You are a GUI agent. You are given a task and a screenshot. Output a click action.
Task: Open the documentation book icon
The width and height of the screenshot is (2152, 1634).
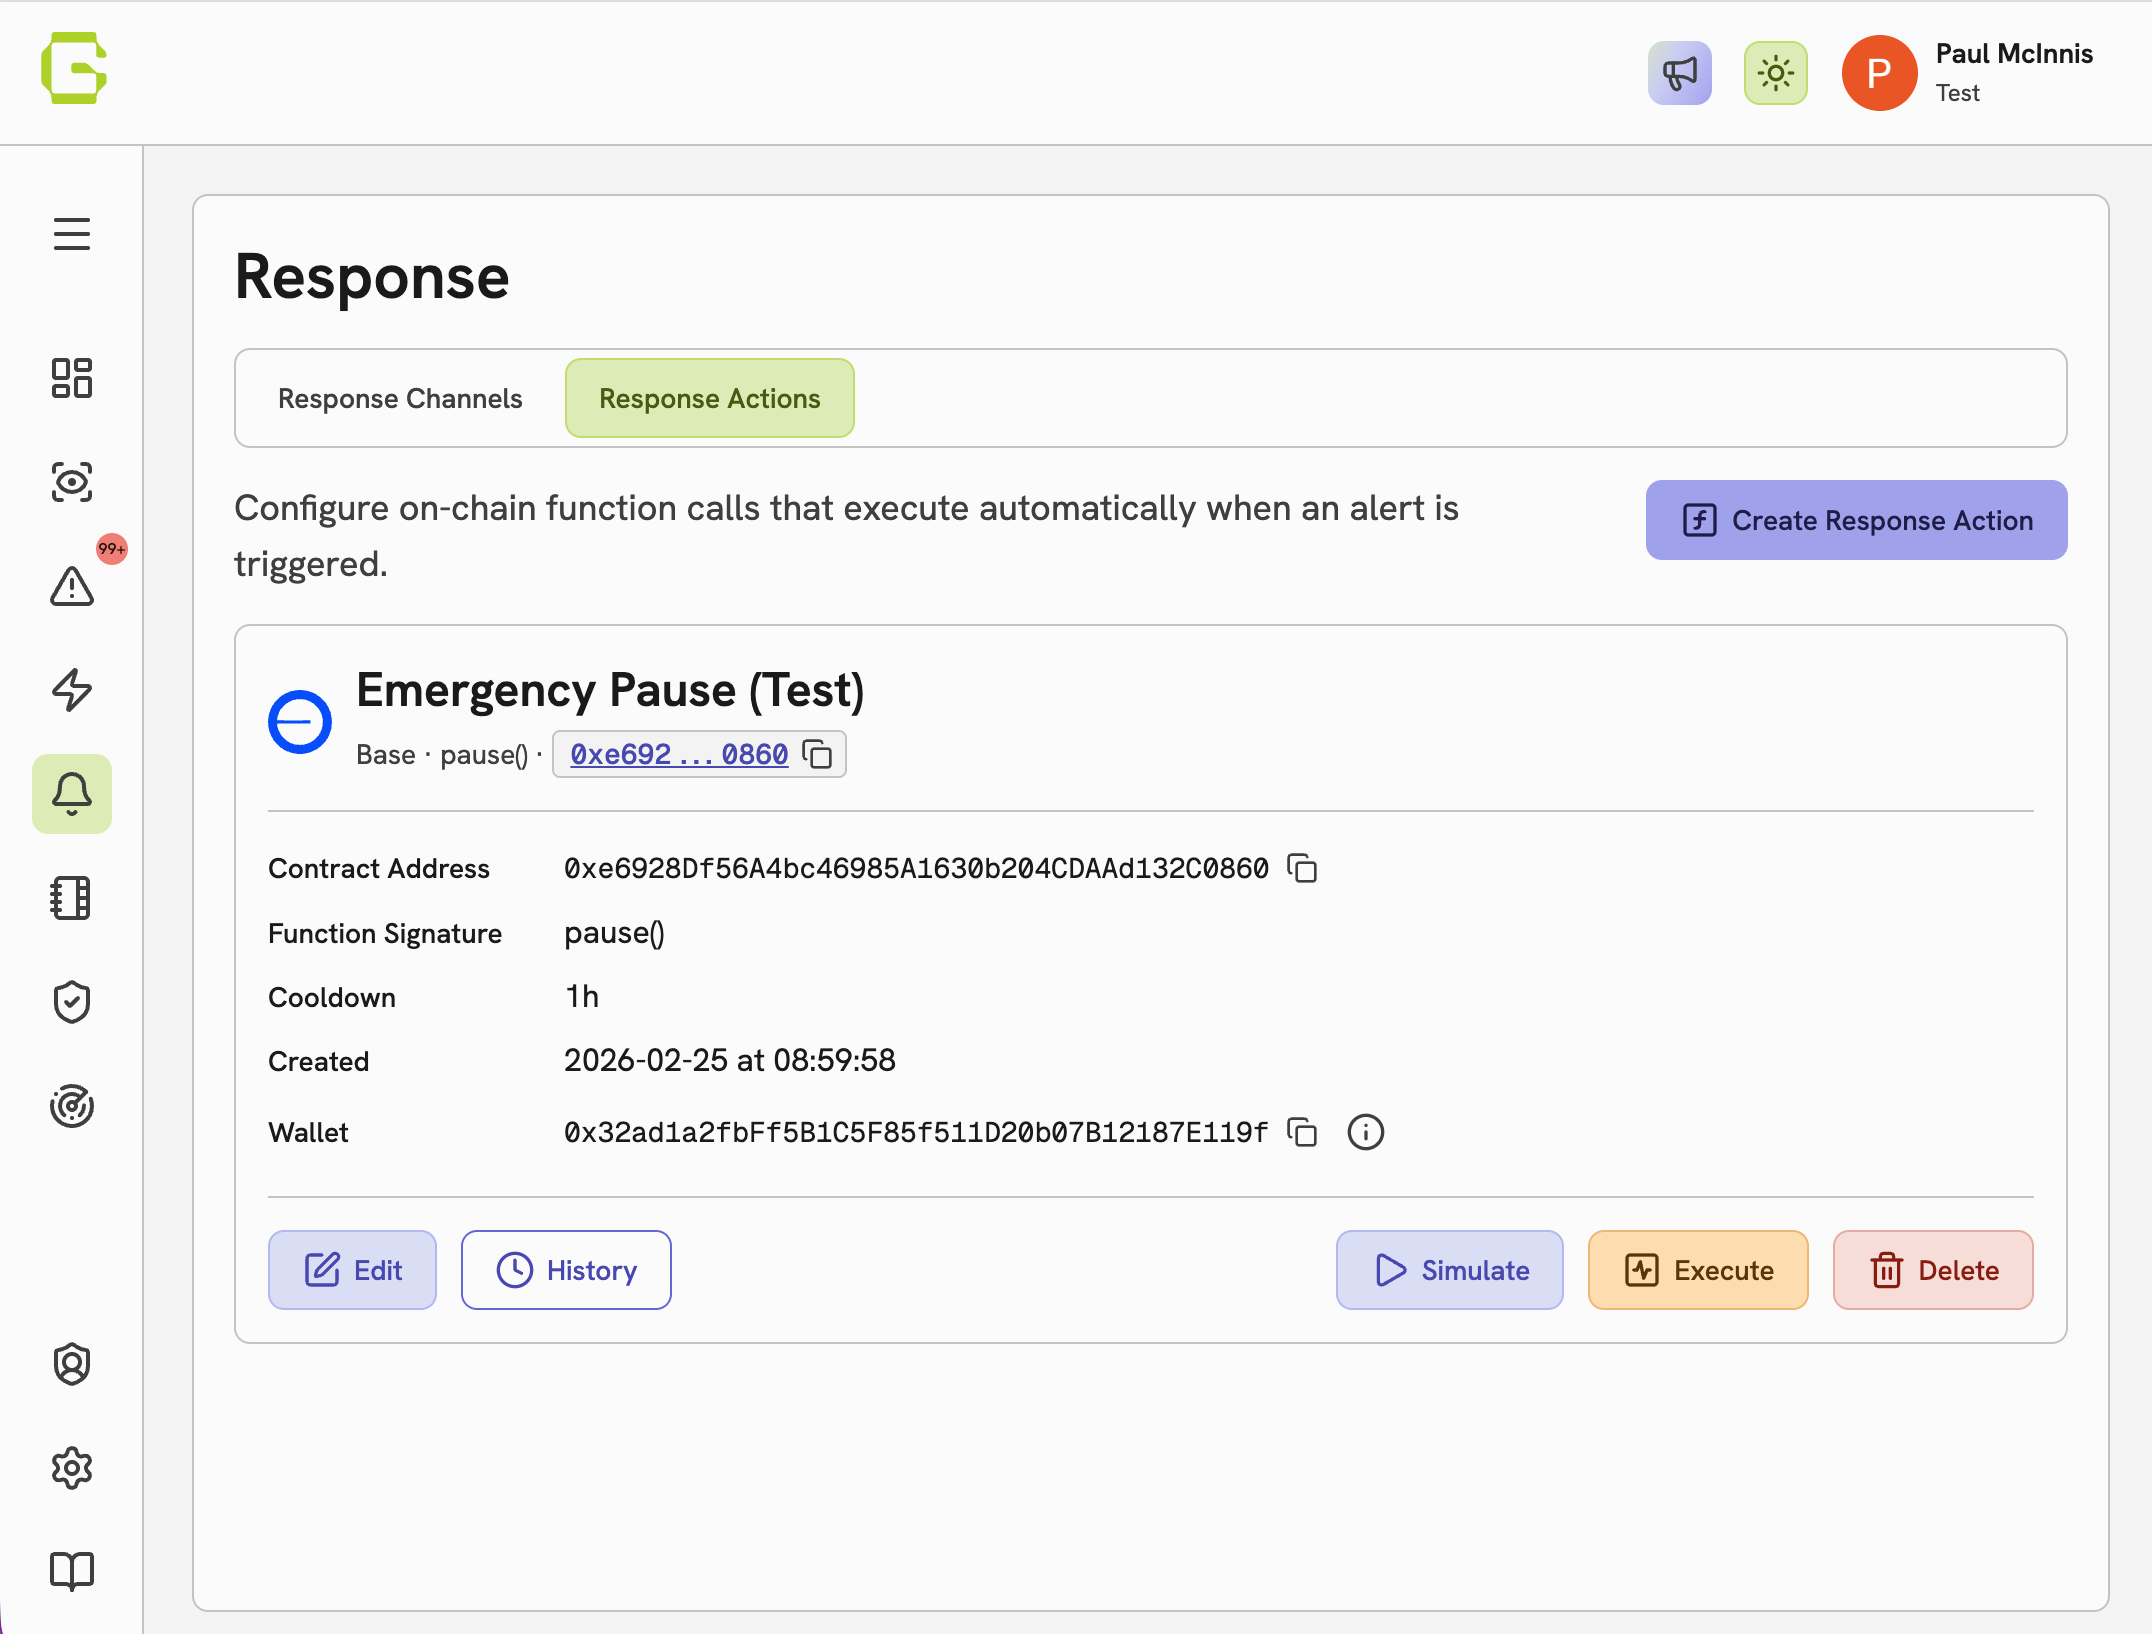(x=71, y=1570)
